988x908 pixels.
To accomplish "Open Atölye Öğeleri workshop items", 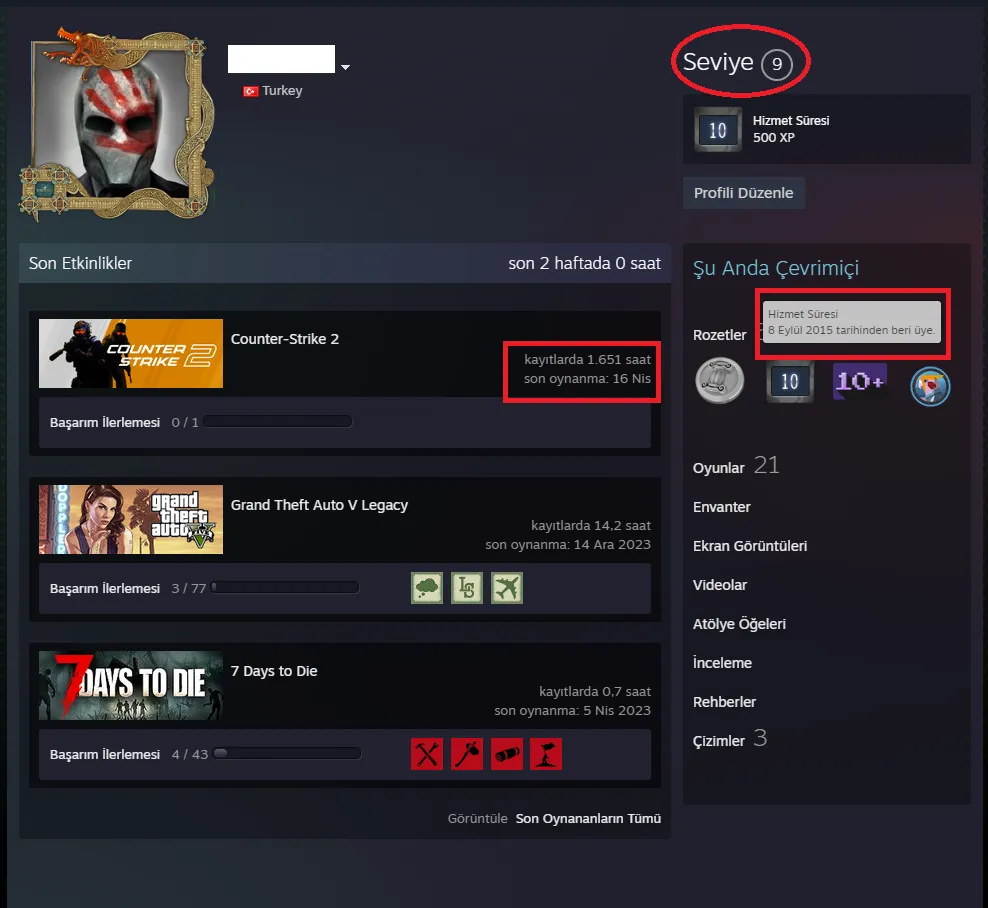I will point(739,624).
